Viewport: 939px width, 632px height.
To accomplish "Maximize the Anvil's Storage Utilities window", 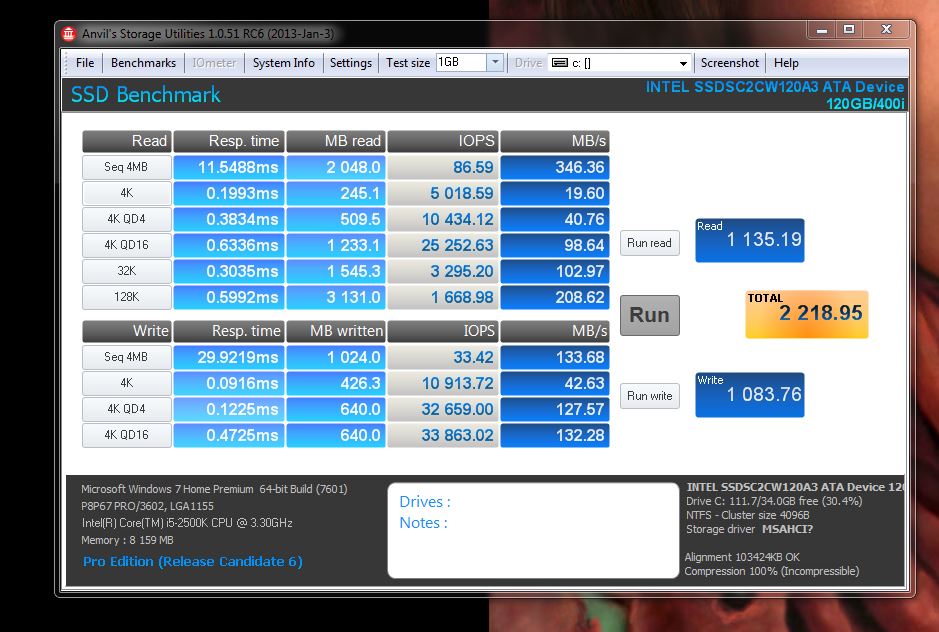I will tap(849, 29).
